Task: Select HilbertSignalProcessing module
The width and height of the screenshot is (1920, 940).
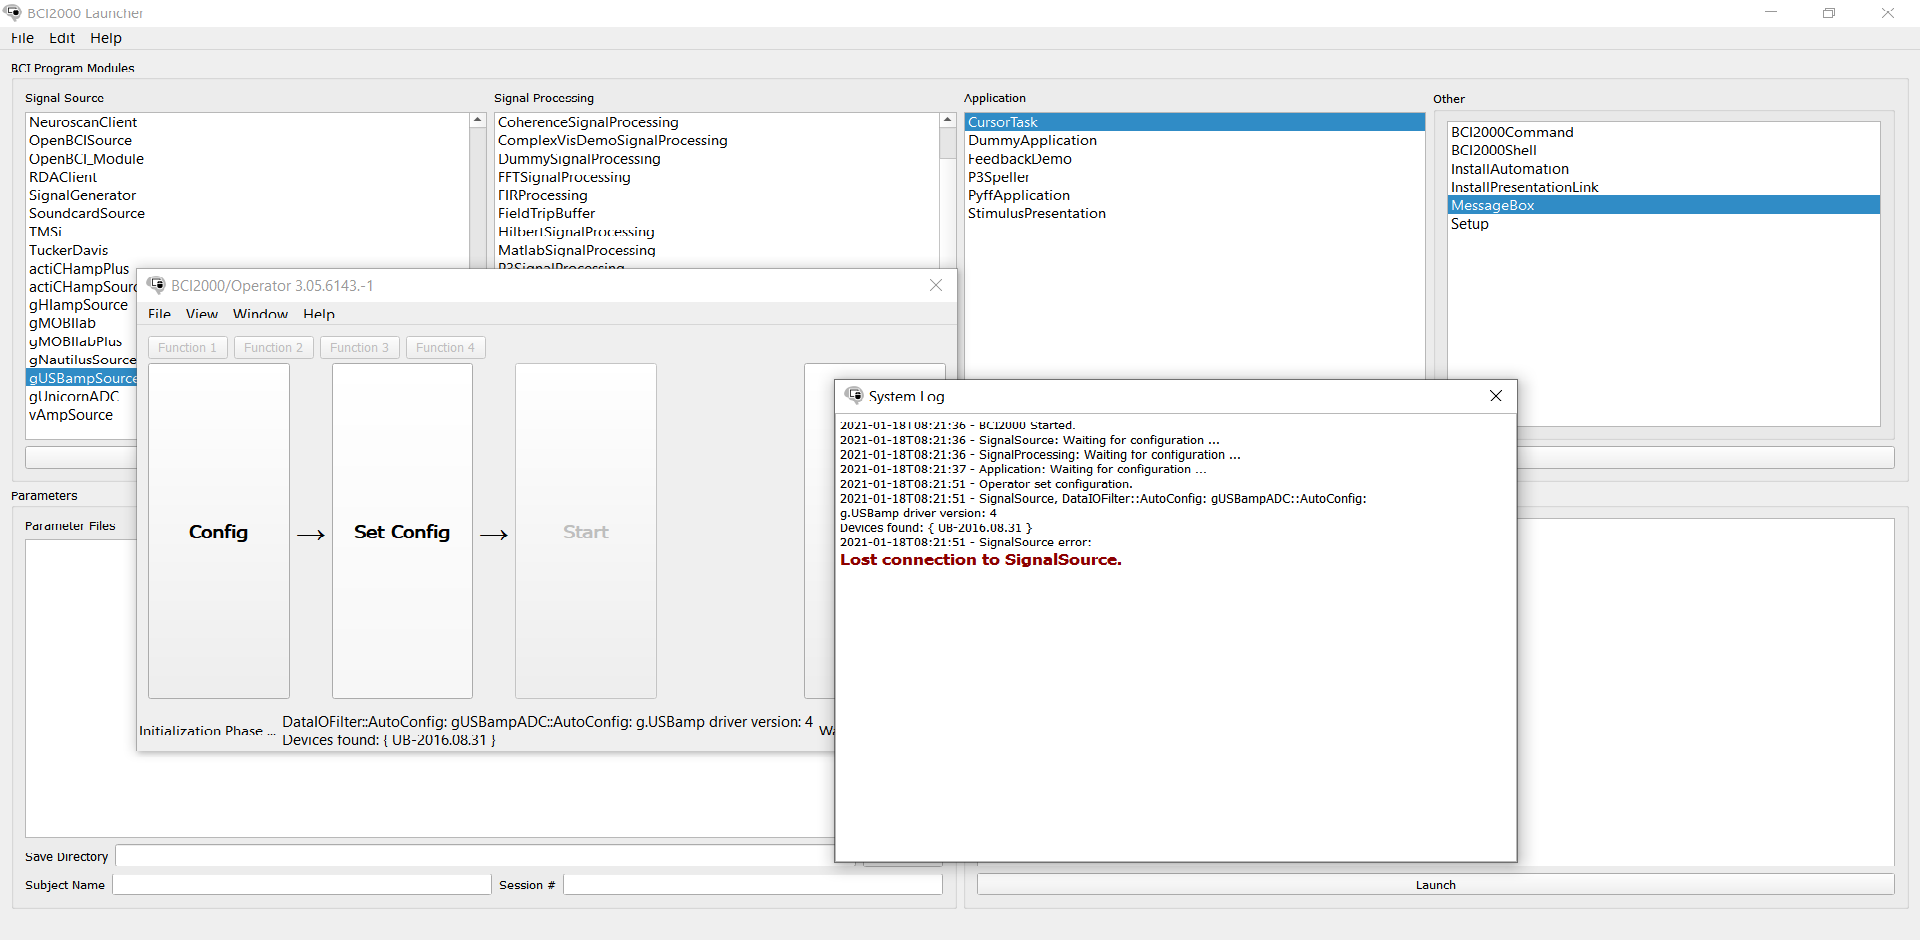Action: pyautogui.click(x=576, y=232)
